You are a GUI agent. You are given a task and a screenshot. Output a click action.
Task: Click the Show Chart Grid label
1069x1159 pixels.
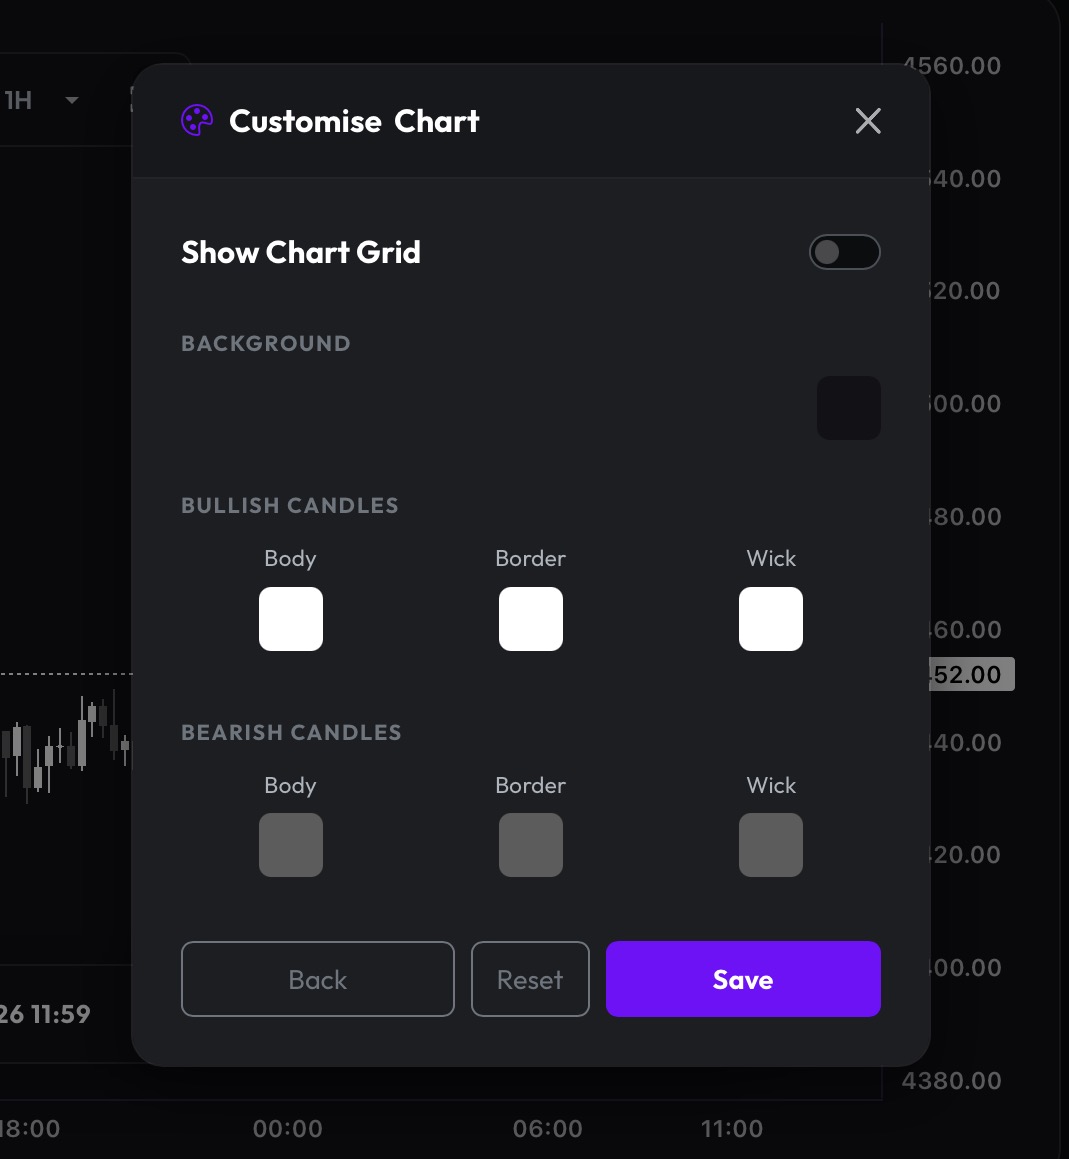click(301, 252)
